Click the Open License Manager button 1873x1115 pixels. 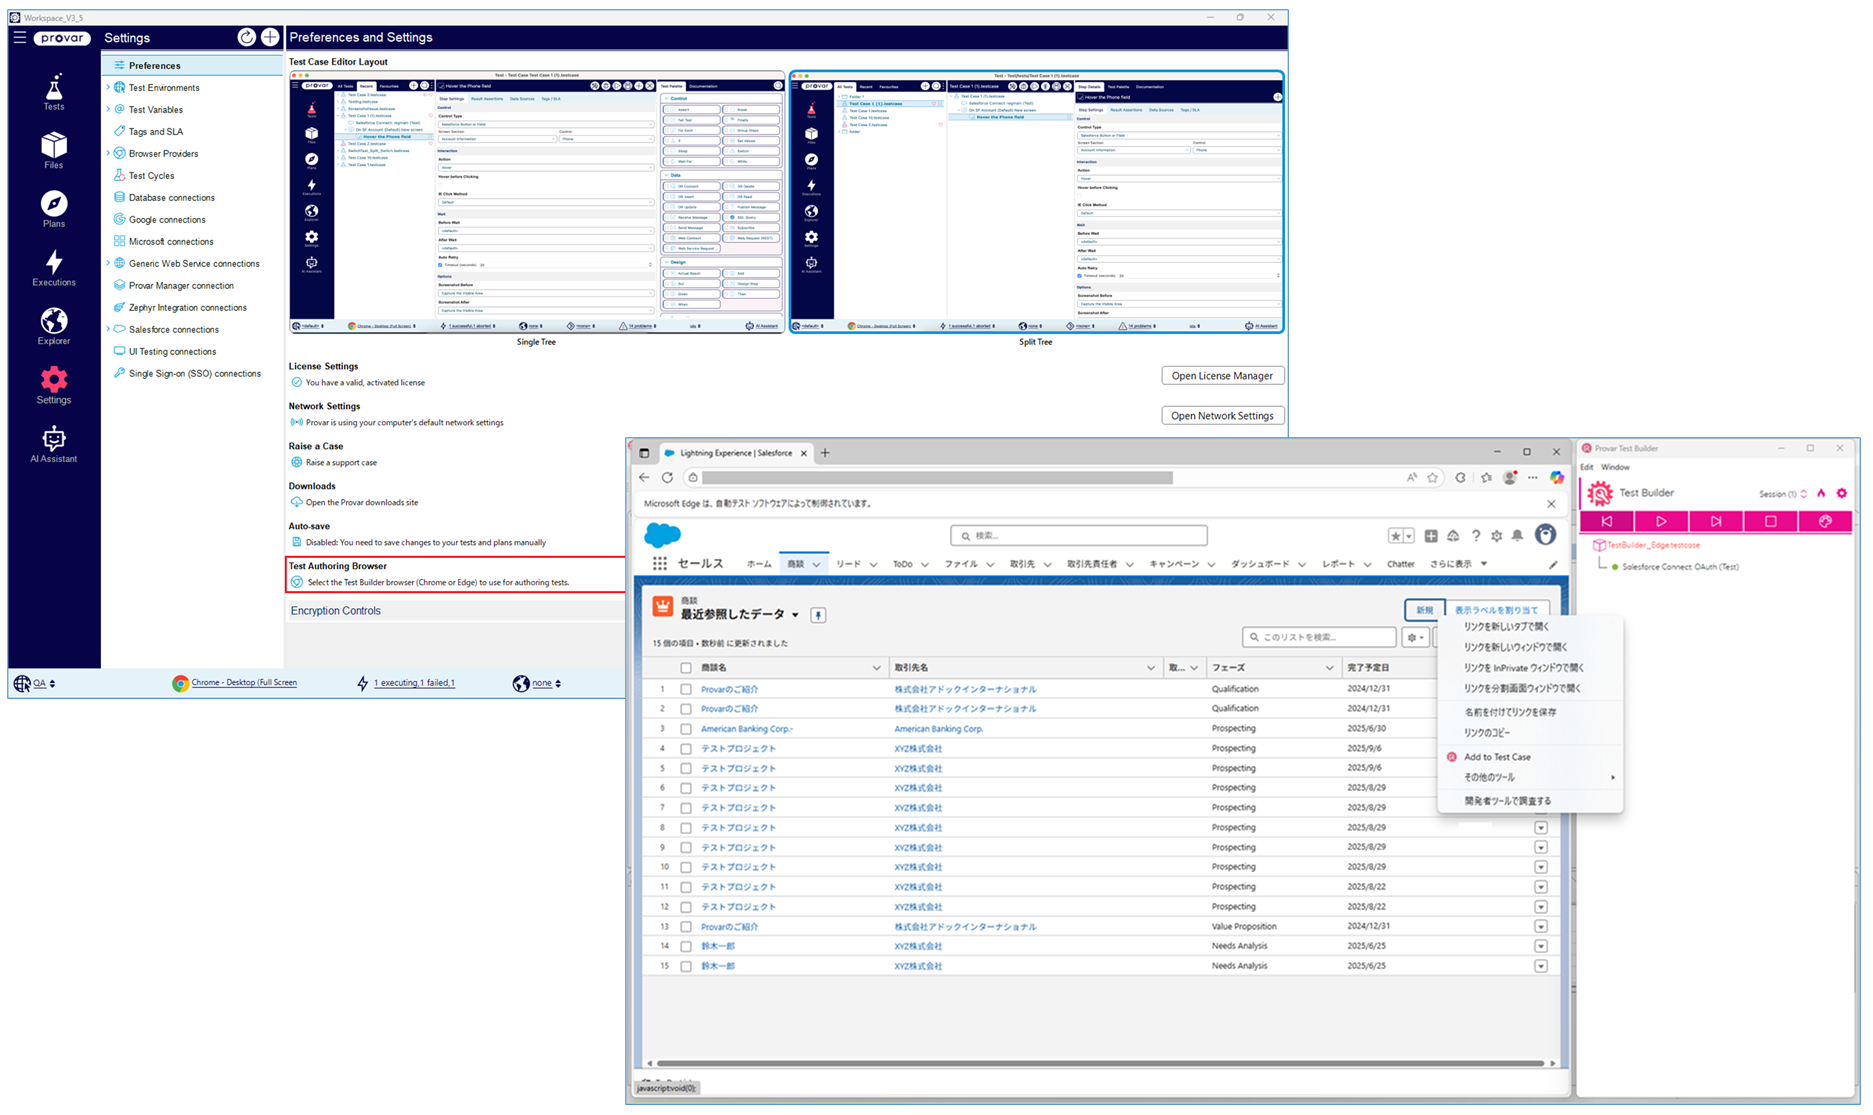click(x=1222, y=376)
